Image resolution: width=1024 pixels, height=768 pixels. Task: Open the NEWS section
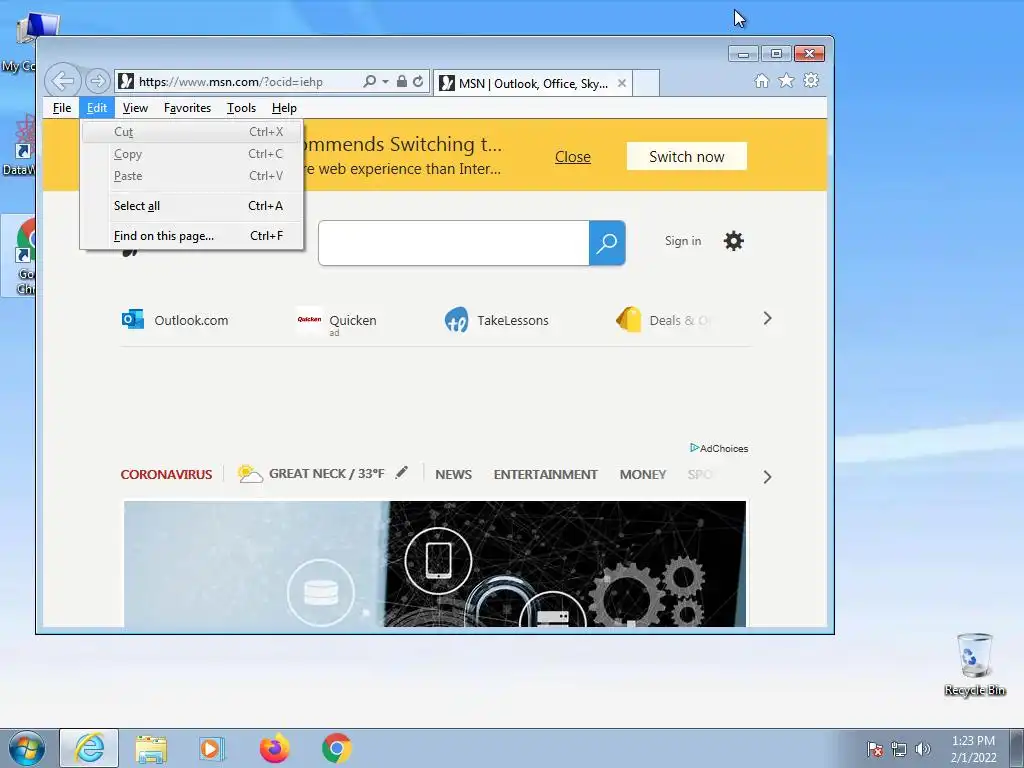[453, 475]
